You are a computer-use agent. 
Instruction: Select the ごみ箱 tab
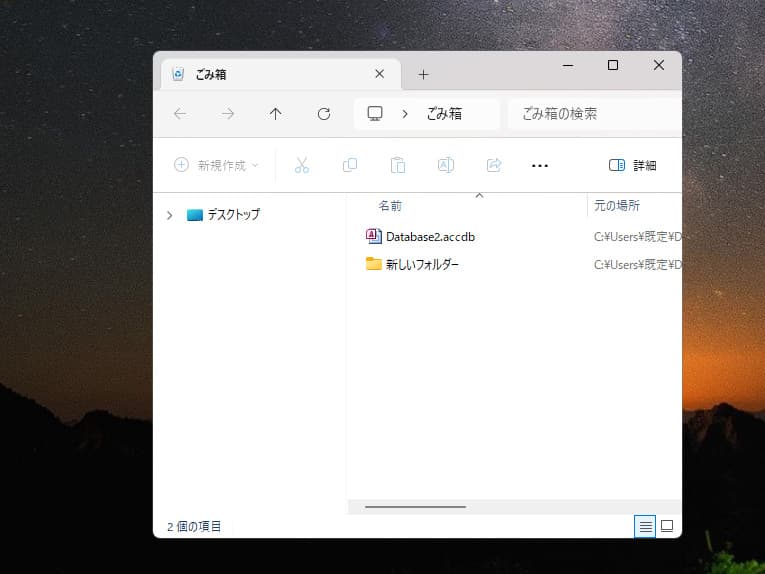click(268, 74)
